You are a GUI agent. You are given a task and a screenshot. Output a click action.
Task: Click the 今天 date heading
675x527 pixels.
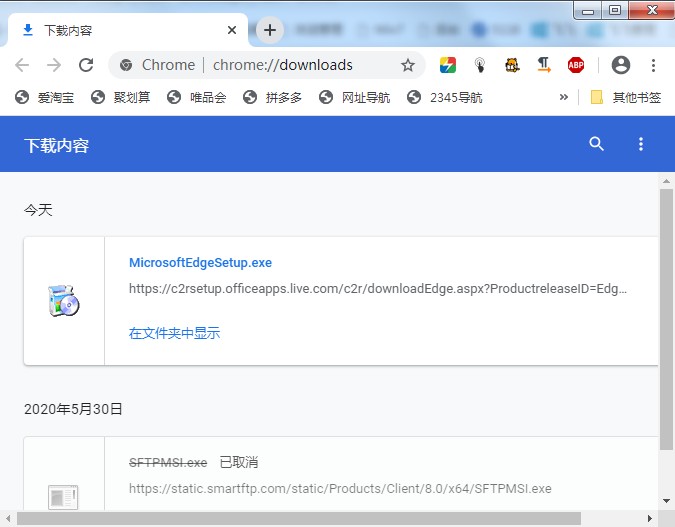click(x=38, y=210)
